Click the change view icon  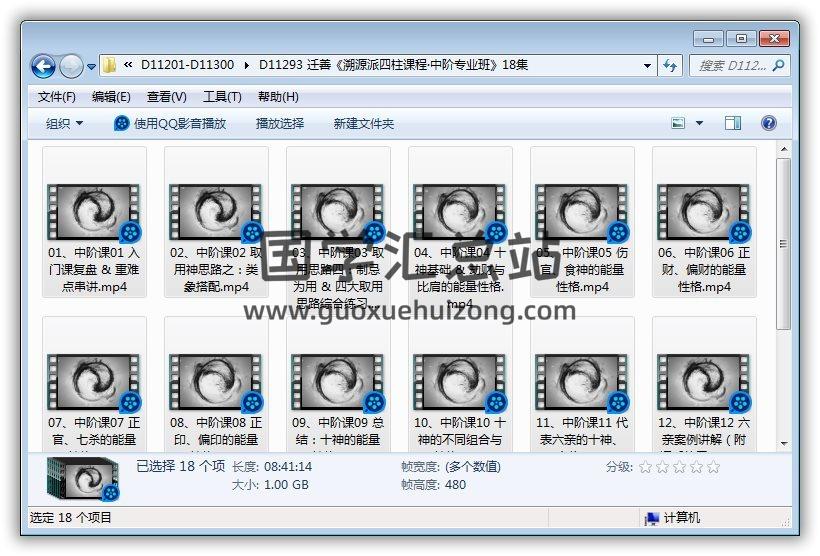[x=679, y=123]
